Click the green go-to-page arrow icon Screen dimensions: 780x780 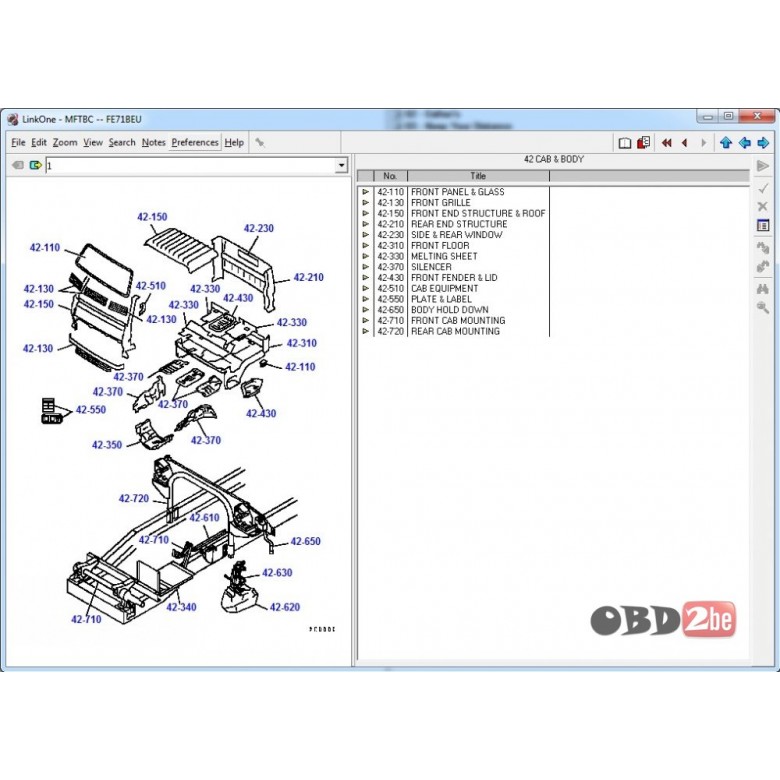(35, 165)
